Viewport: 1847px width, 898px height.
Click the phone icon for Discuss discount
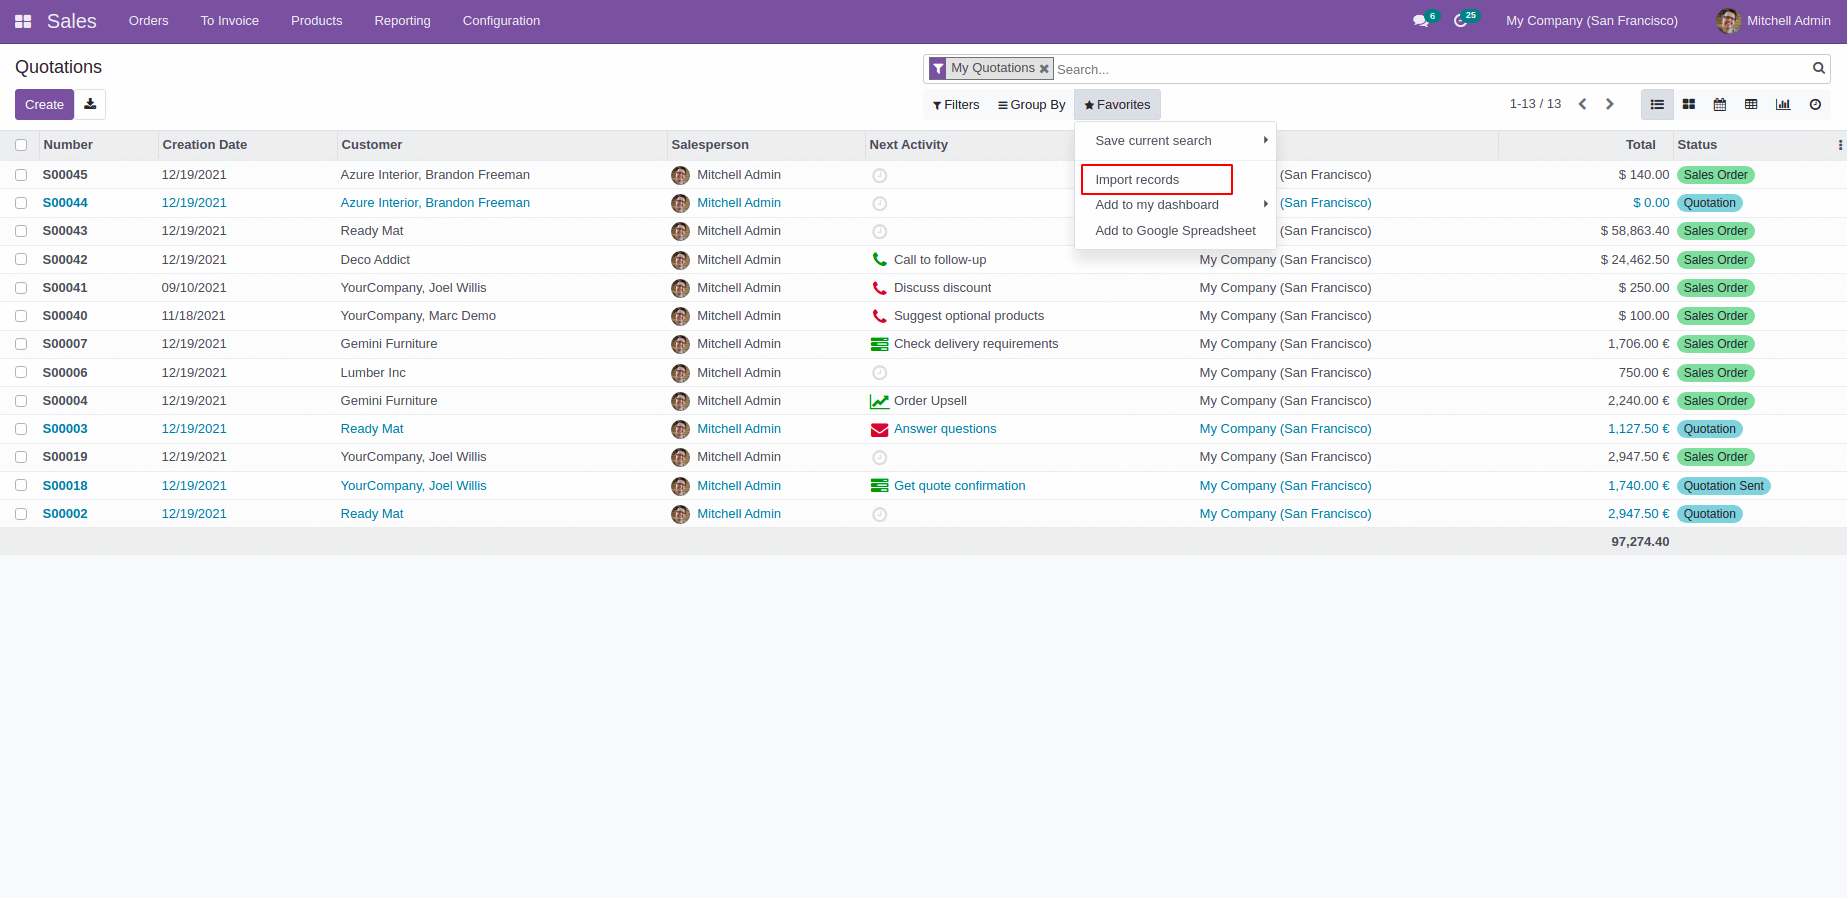tap(880, 288)
